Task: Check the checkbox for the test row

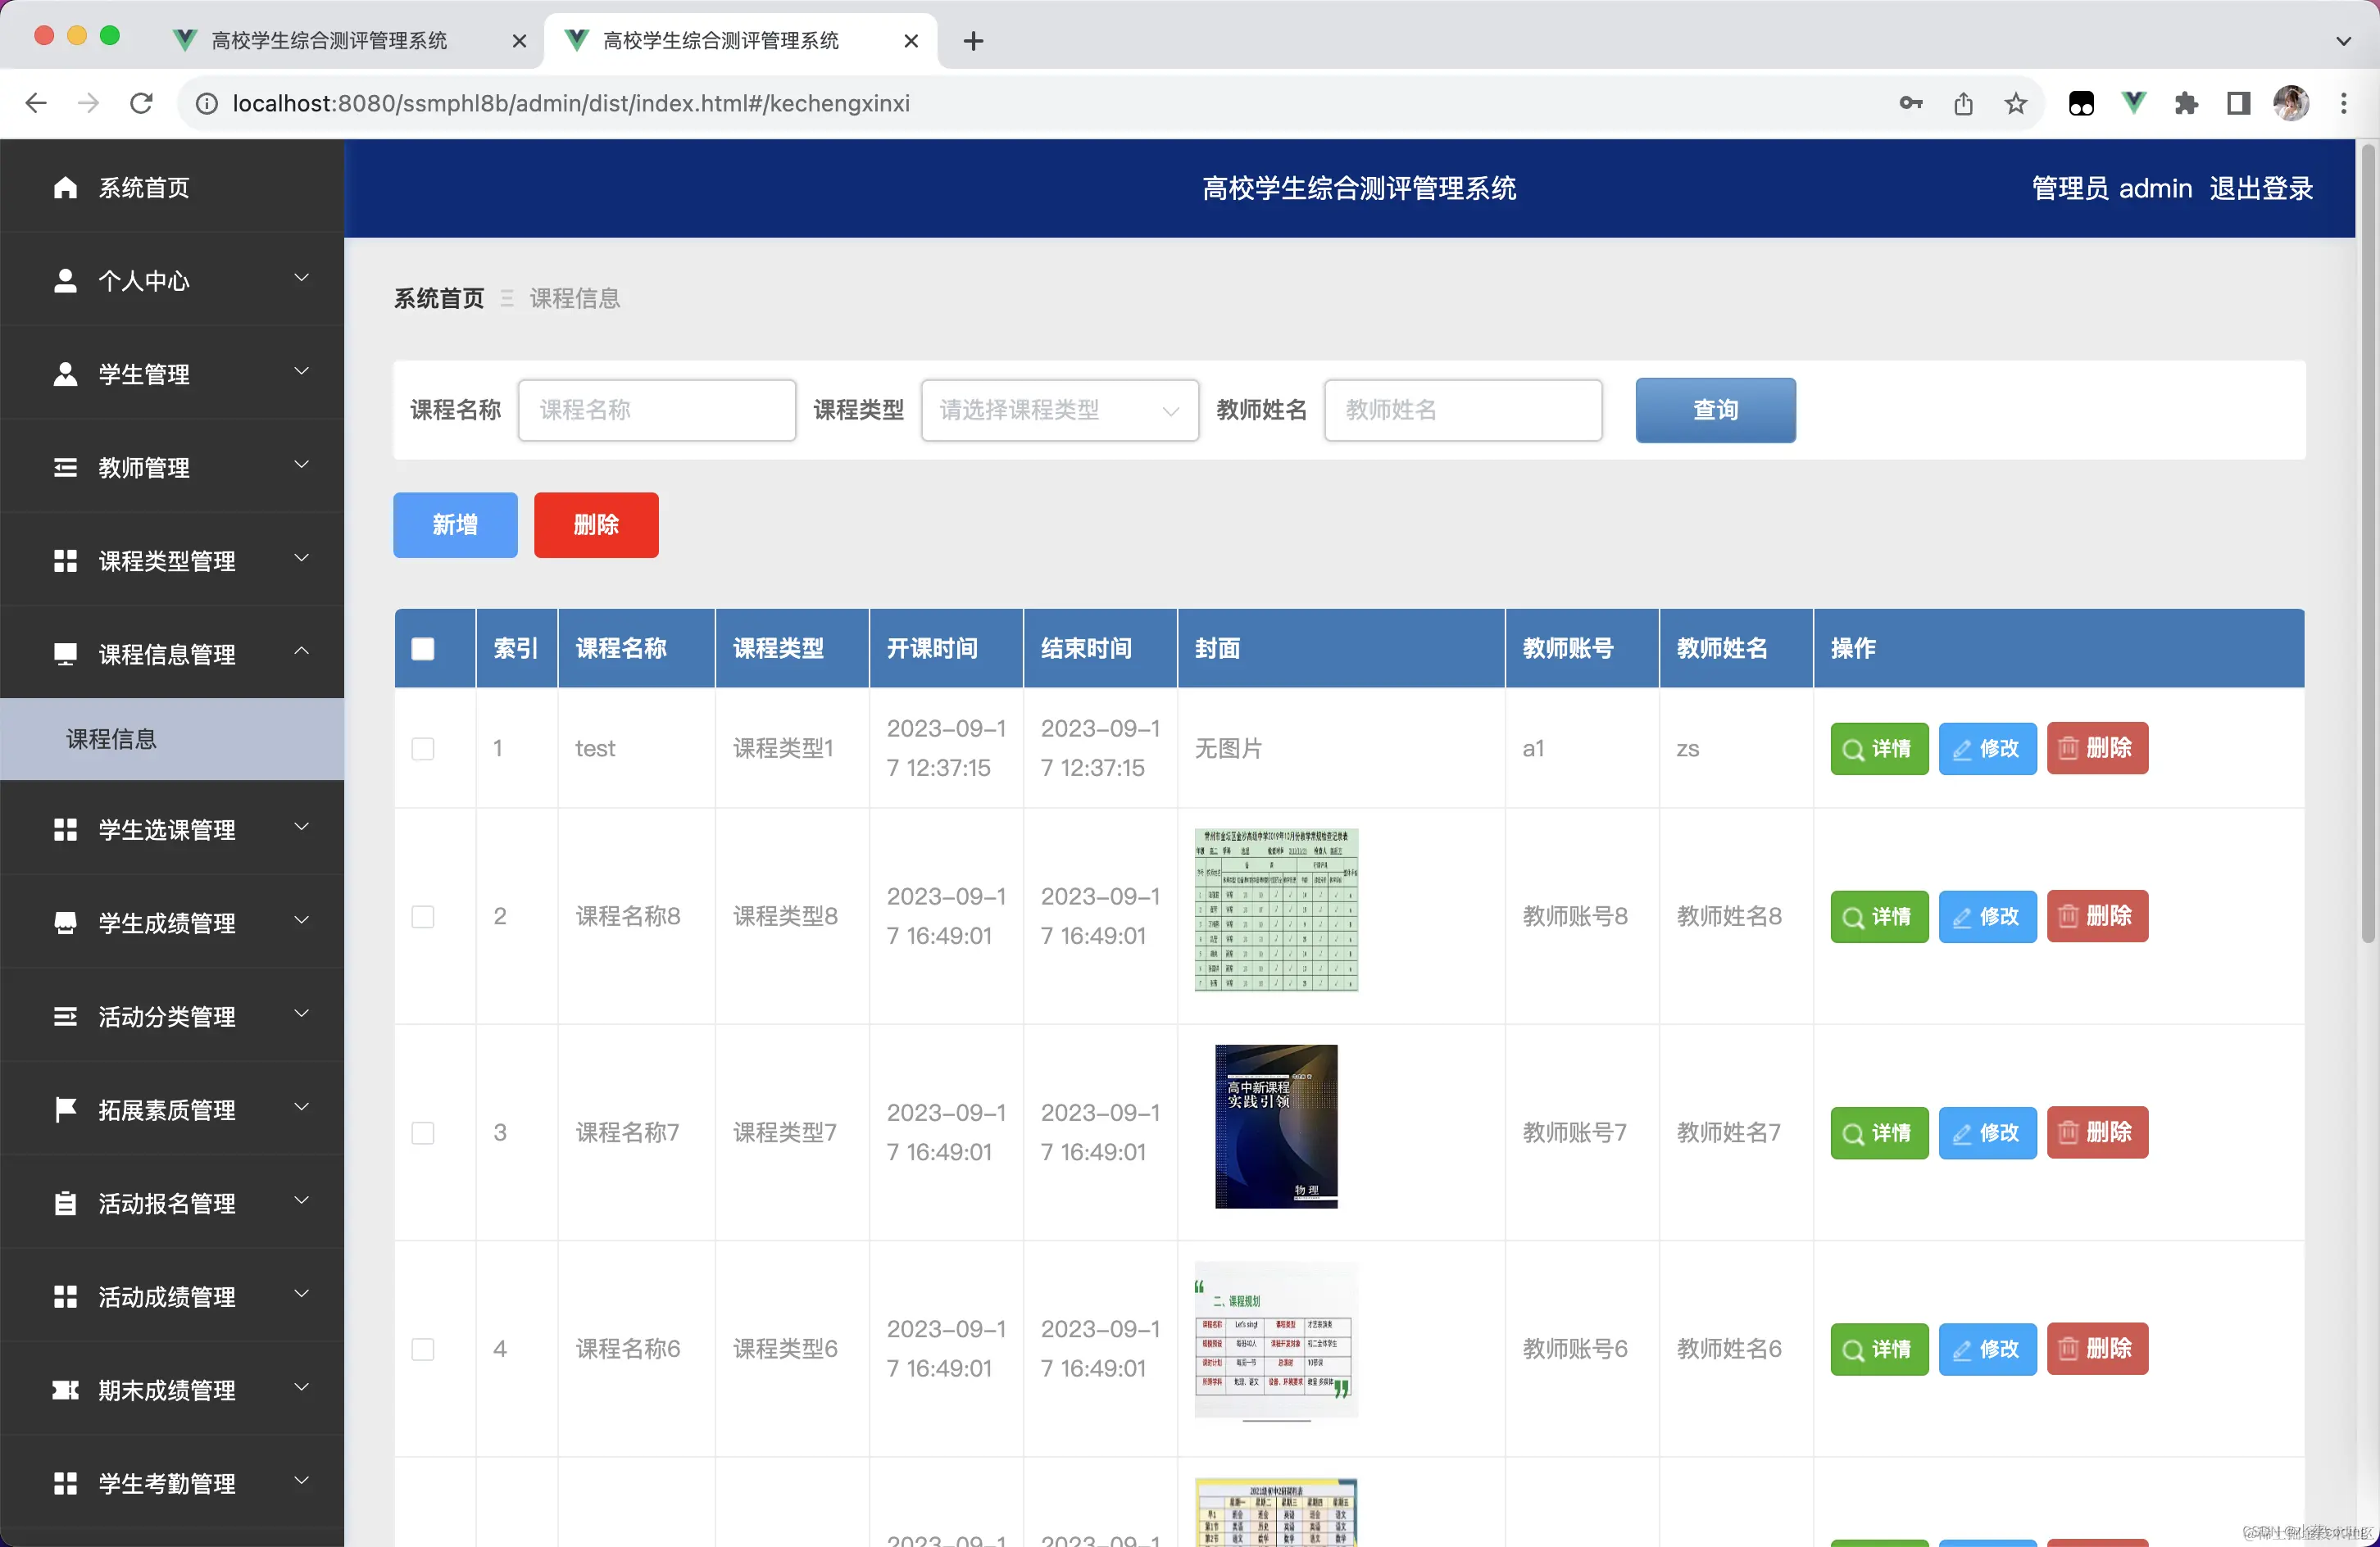Action: [423, 748]
